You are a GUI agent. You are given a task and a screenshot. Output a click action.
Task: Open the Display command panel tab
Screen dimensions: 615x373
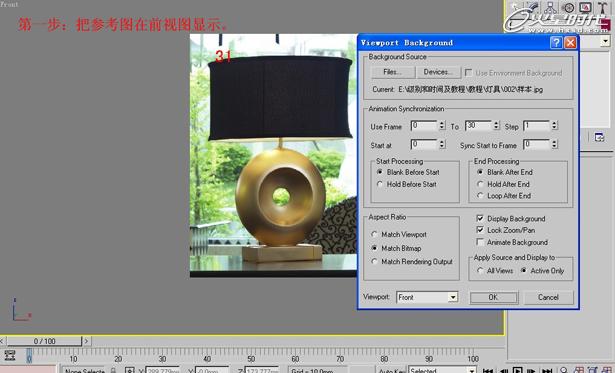(585, 7)
